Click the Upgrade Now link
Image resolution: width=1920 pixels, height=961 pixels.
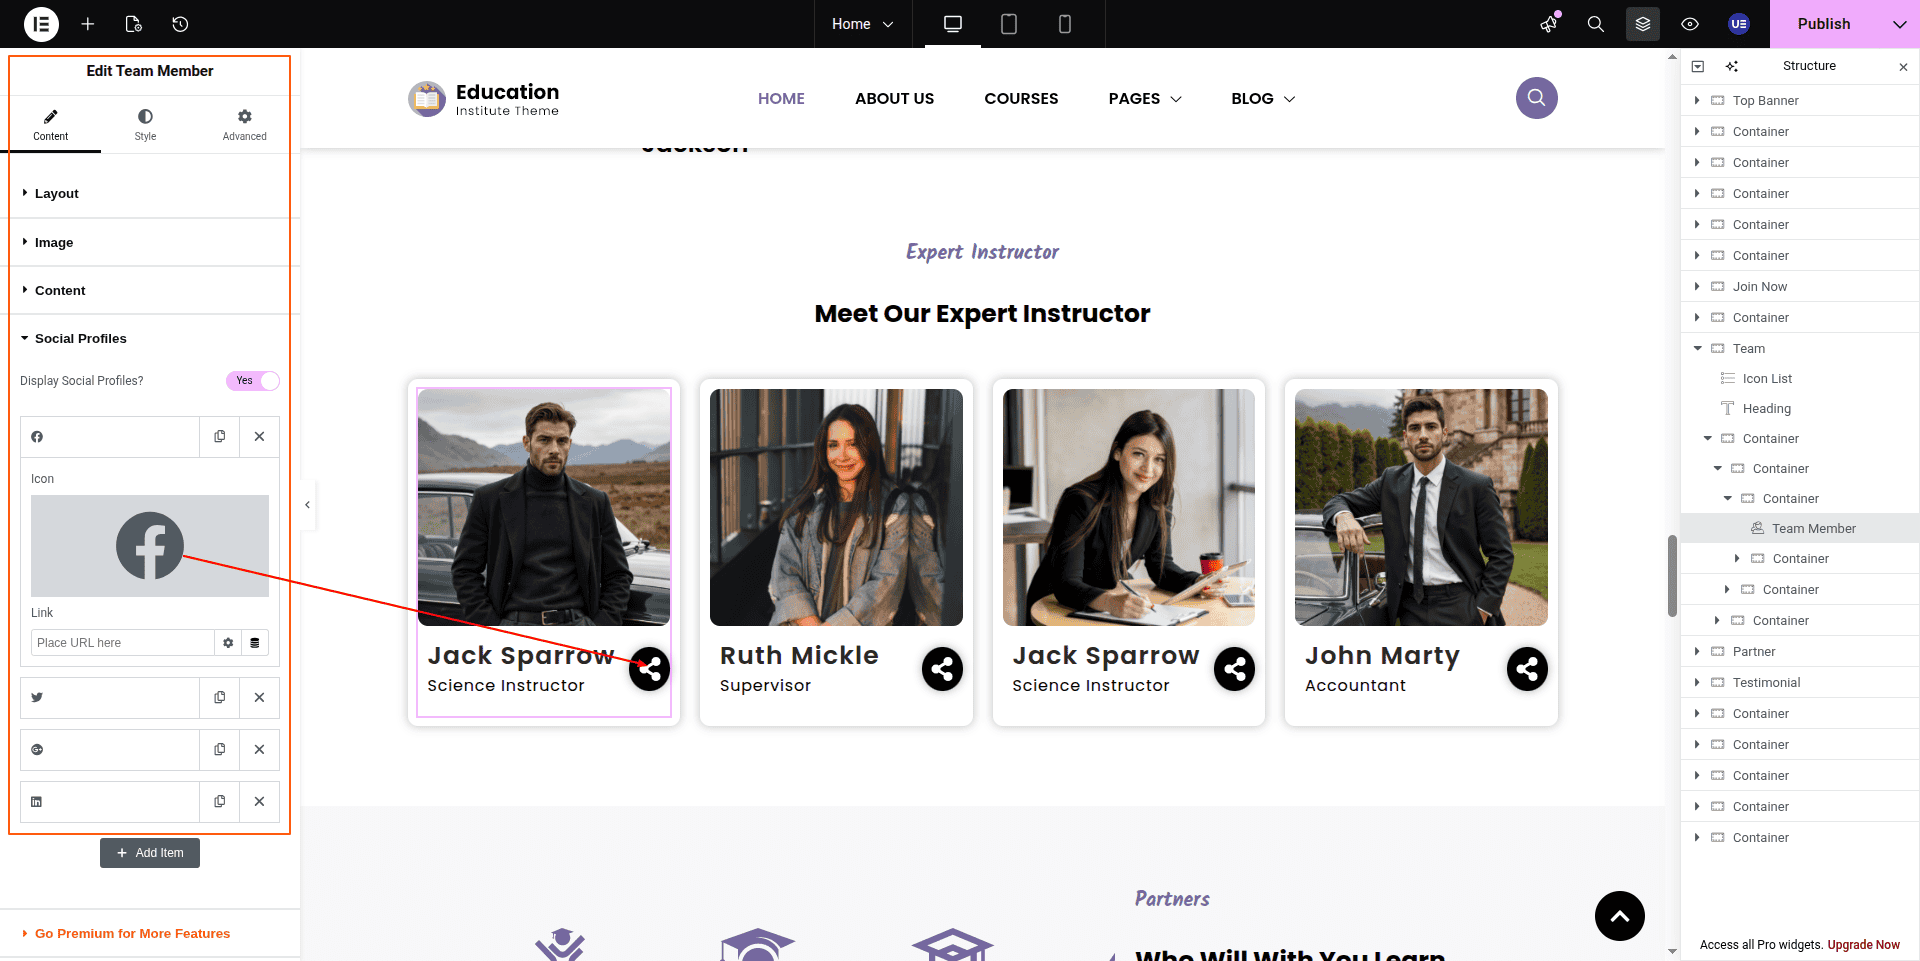1863,945
